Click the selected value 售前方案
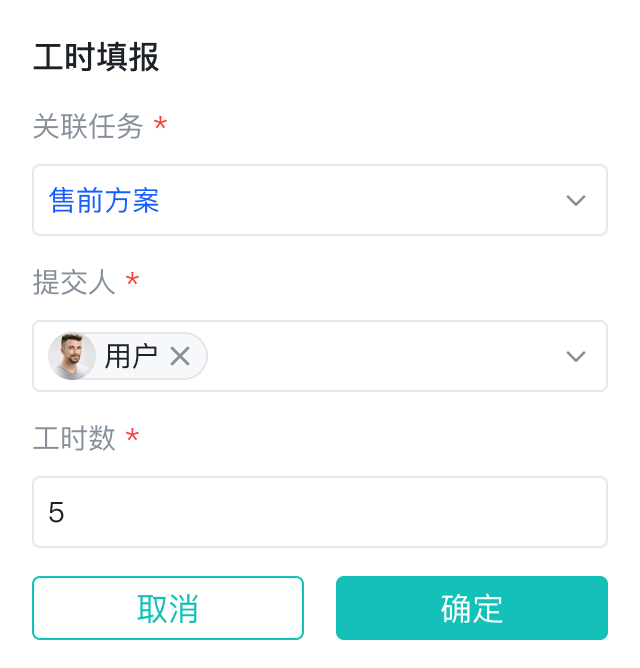640x668 pixels. 104,200
